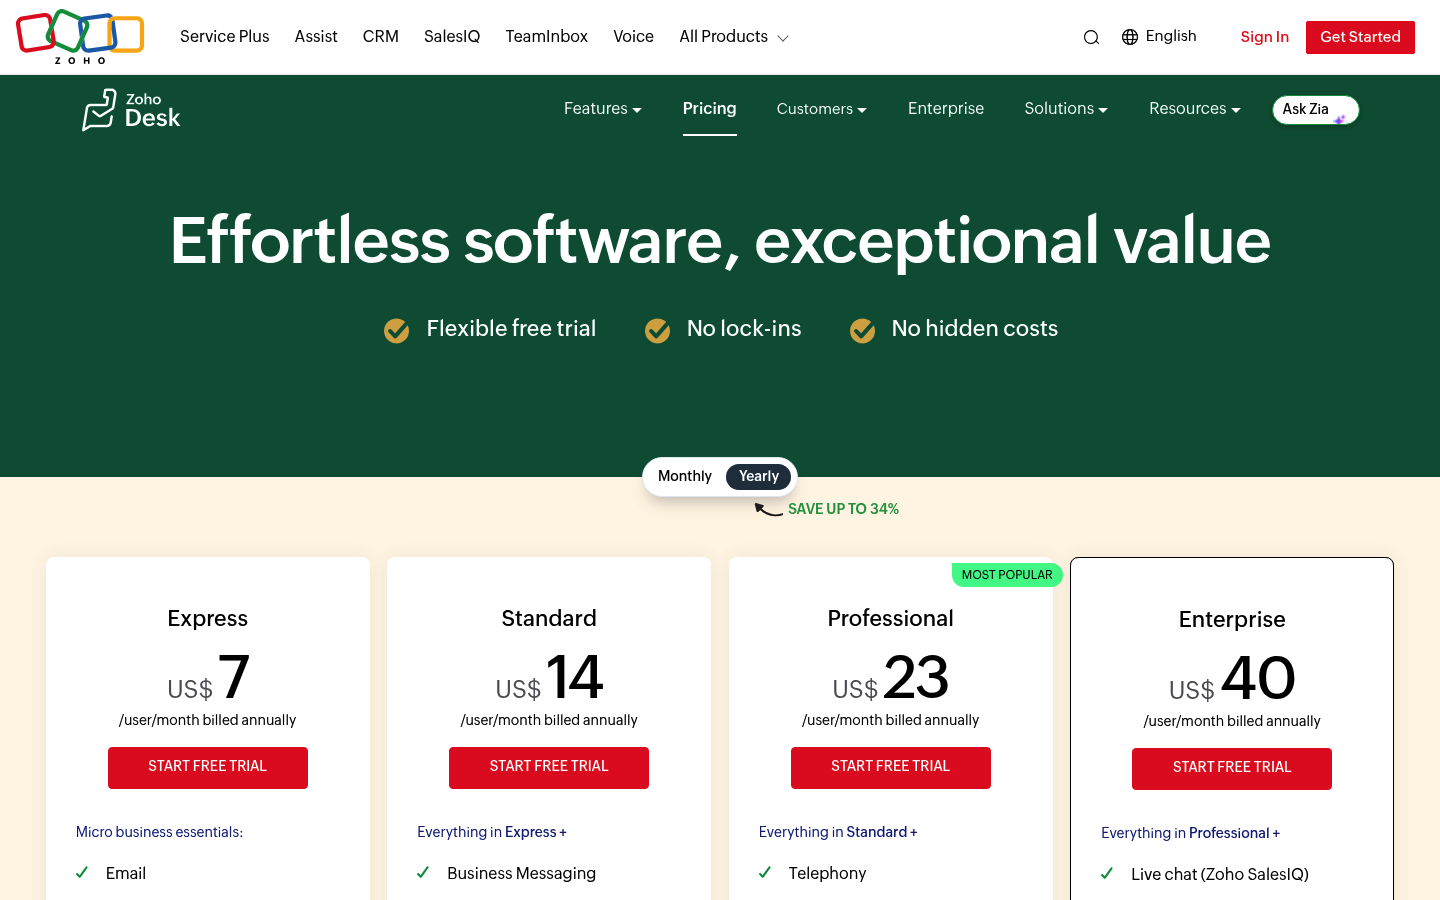This screenshot has width=1440, height=900.
Task: Start free trial for Professional plan
Action: pos(891,768)
